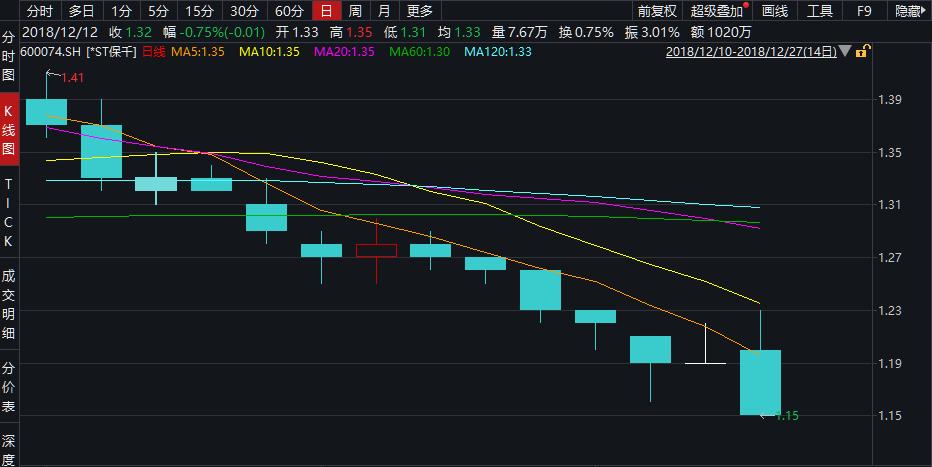Select the 30分 period tab
Screen dimensions: 932x467
[x=244, y=11]
